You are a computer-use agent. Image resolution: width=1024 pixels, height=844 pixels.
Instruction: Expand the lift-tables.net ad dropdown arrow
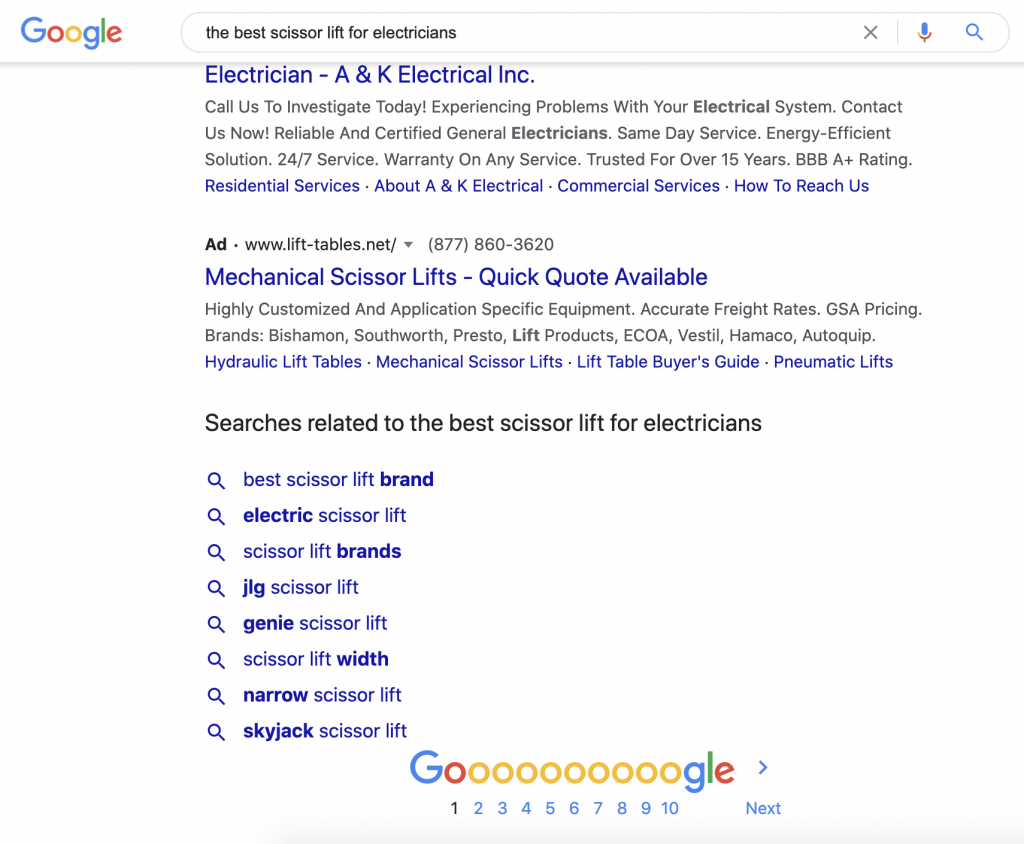(408, 245)
